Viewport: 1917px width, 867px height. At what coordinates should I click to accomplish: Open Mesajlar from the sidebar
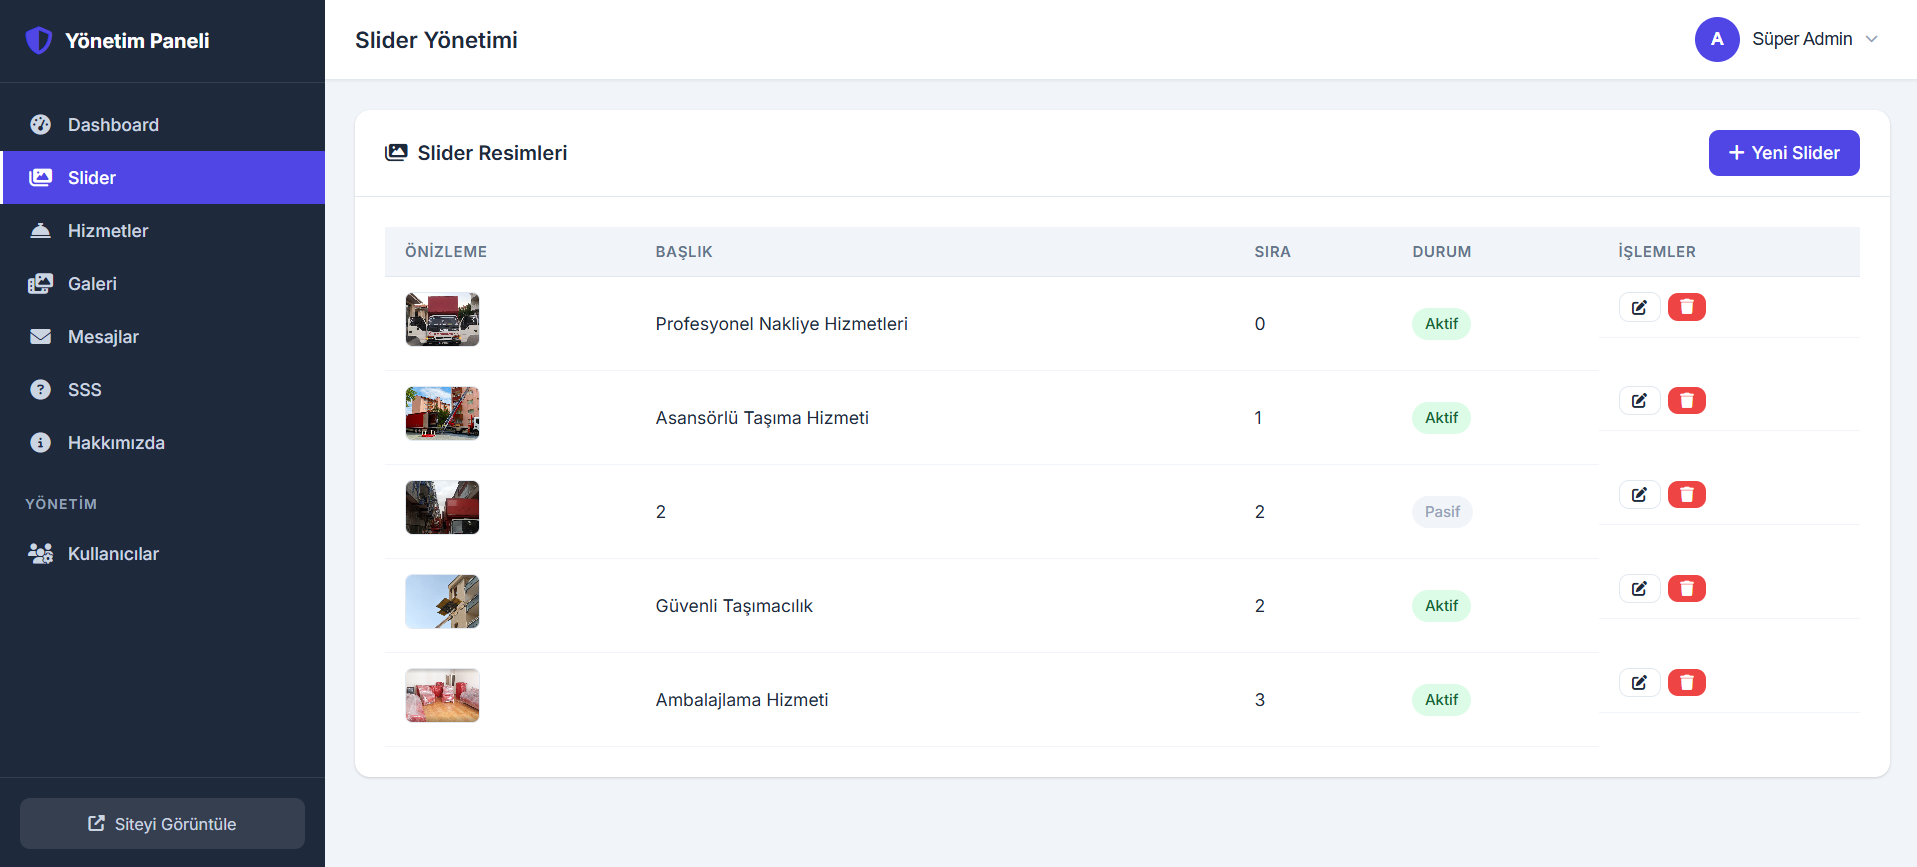(162, 337)
